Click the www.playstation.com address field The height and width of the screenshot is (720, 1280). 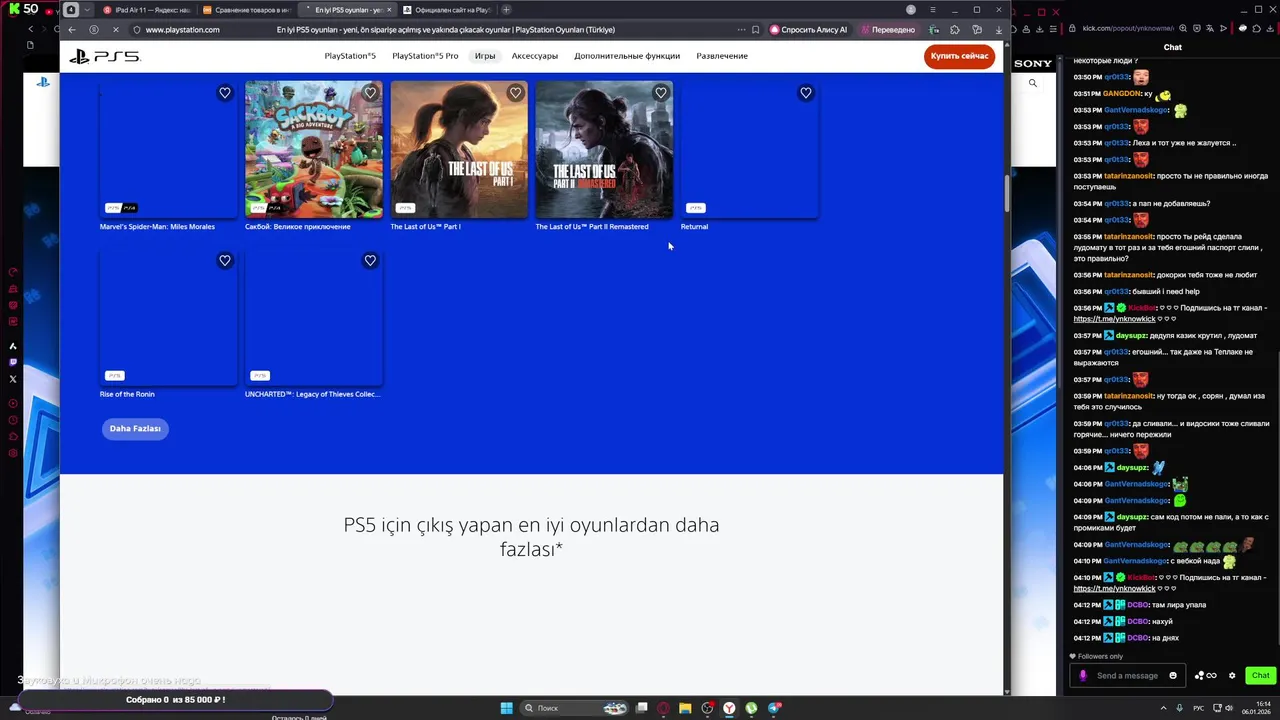pos(182,30)
